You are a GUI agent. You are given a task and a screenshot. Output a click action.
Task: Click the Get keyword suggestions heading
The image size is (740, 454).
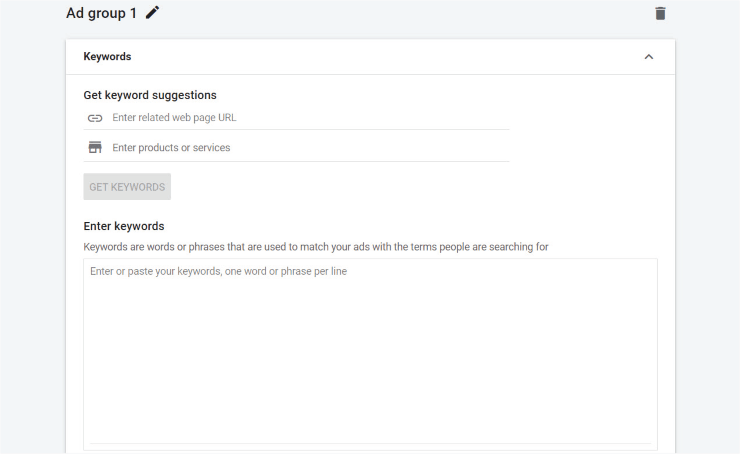150,95
